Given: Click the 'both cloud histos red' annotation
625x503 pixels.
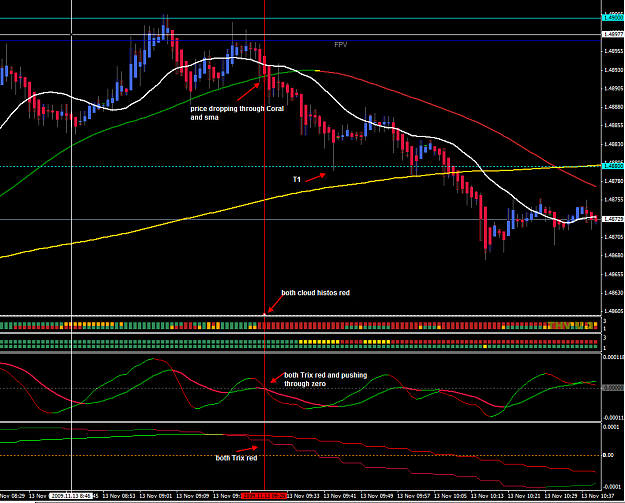Looking at the screenshot, I should point(315,293).
